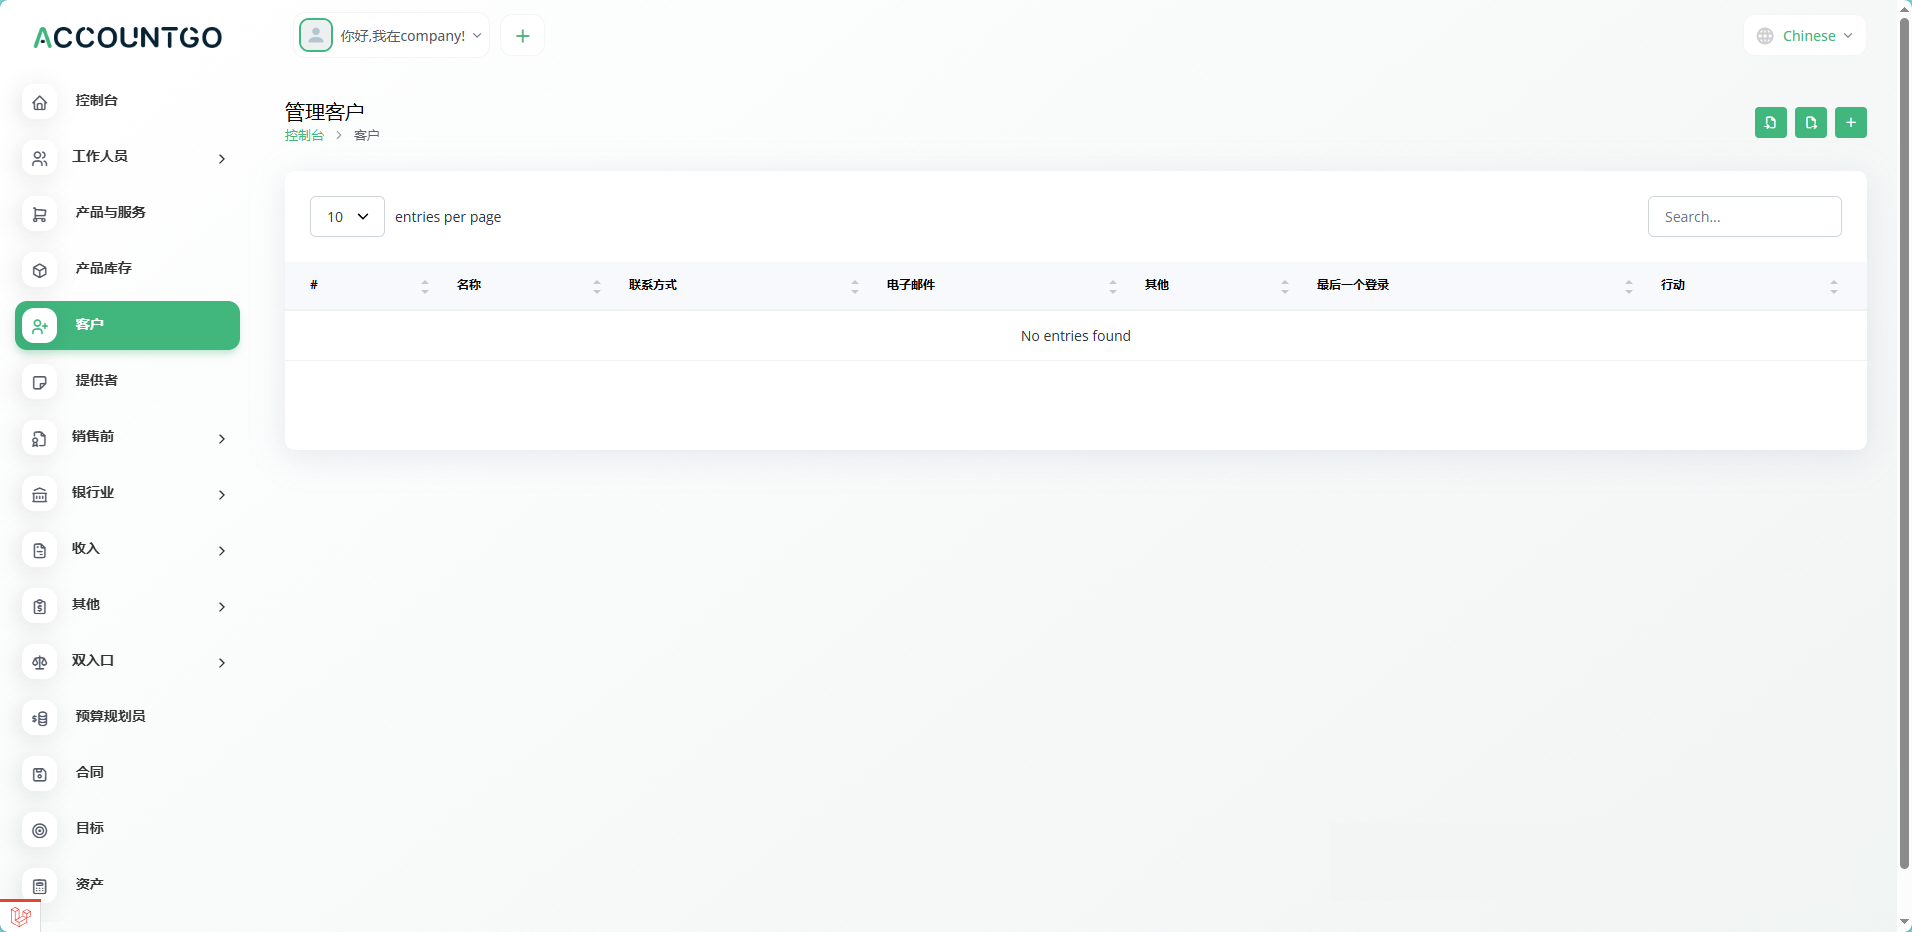
Task: Expand the 销售前 sidebar submenu
Action: click(x=127, y=437)
